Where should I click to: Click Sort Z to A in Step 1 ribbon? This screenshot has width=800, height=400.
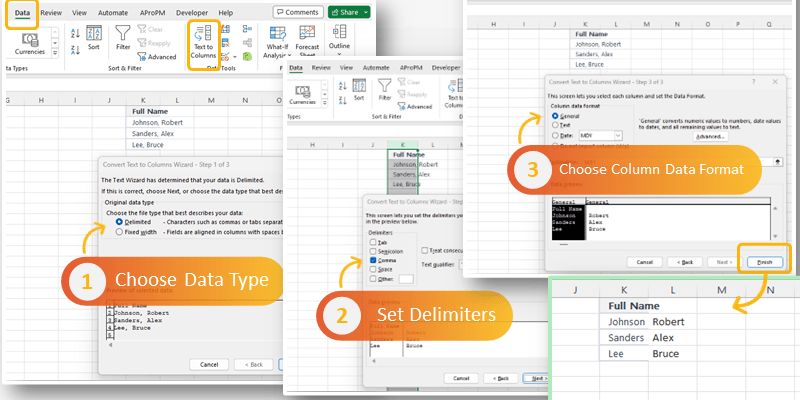pyautogui.click(x=76, y=50)
